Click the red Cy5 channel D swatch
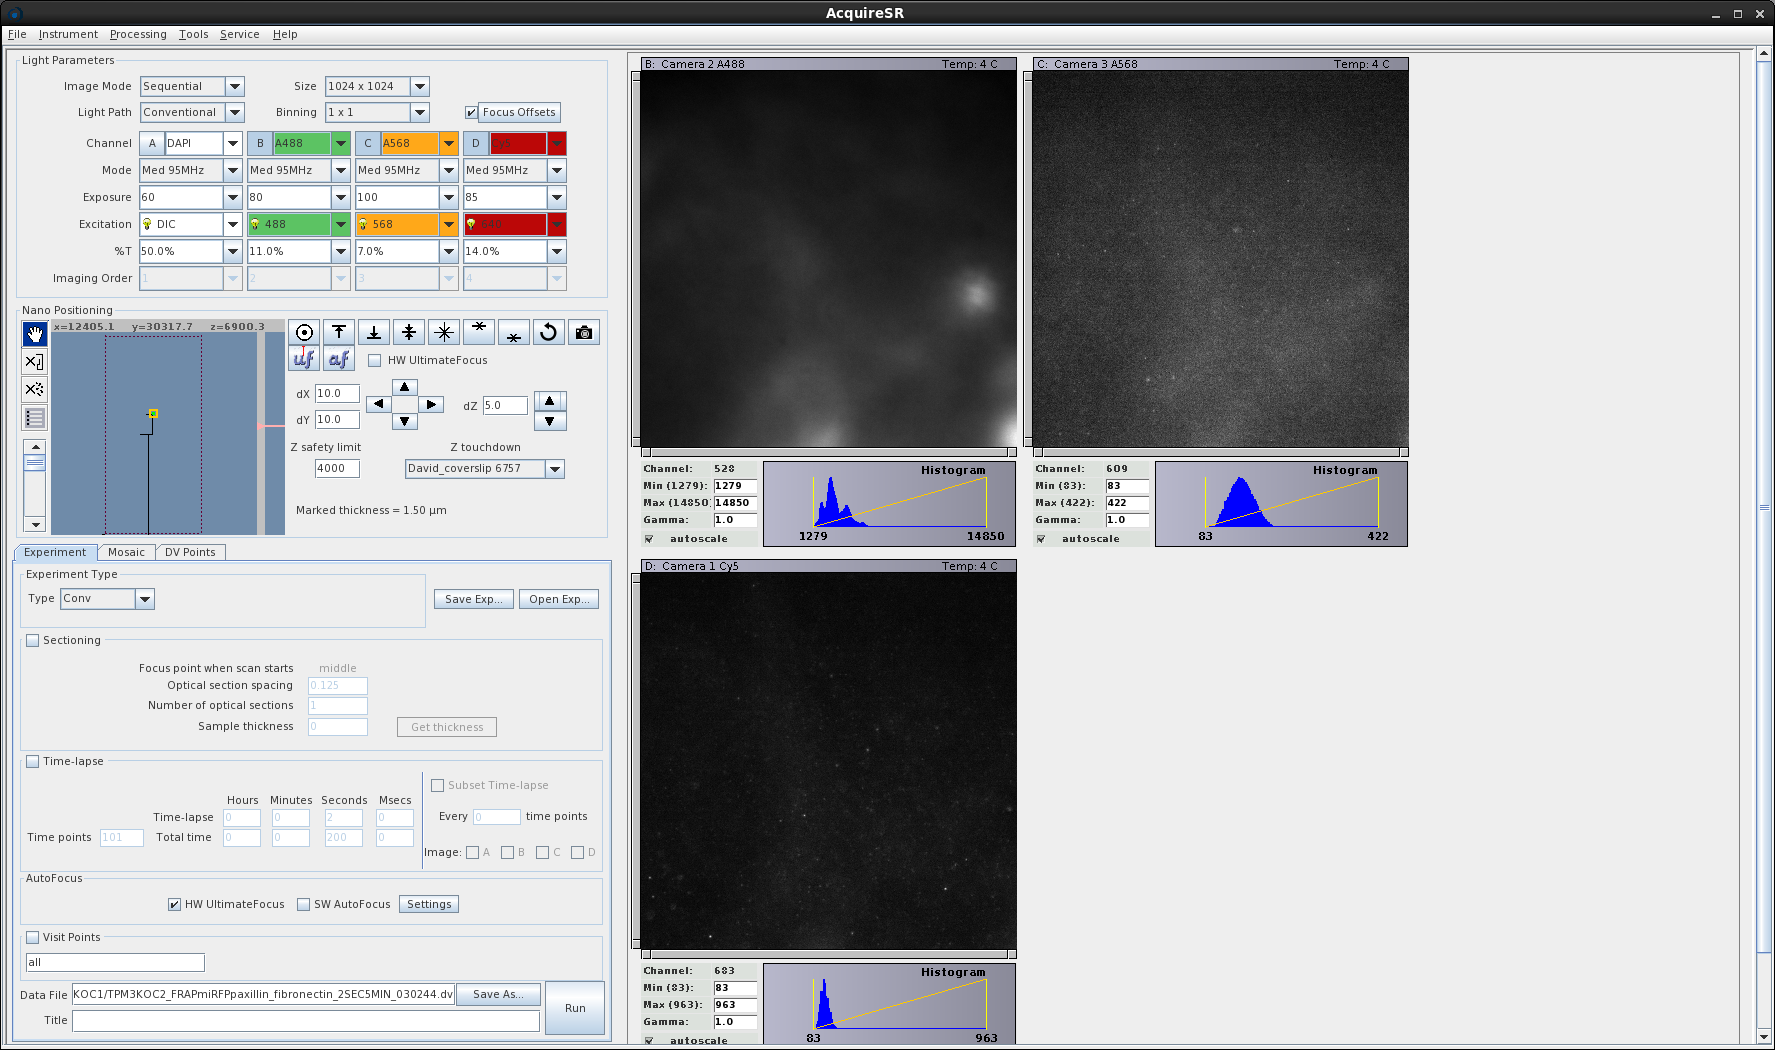This screenshot has width=1775, height=1050. (x=517, y=144)
